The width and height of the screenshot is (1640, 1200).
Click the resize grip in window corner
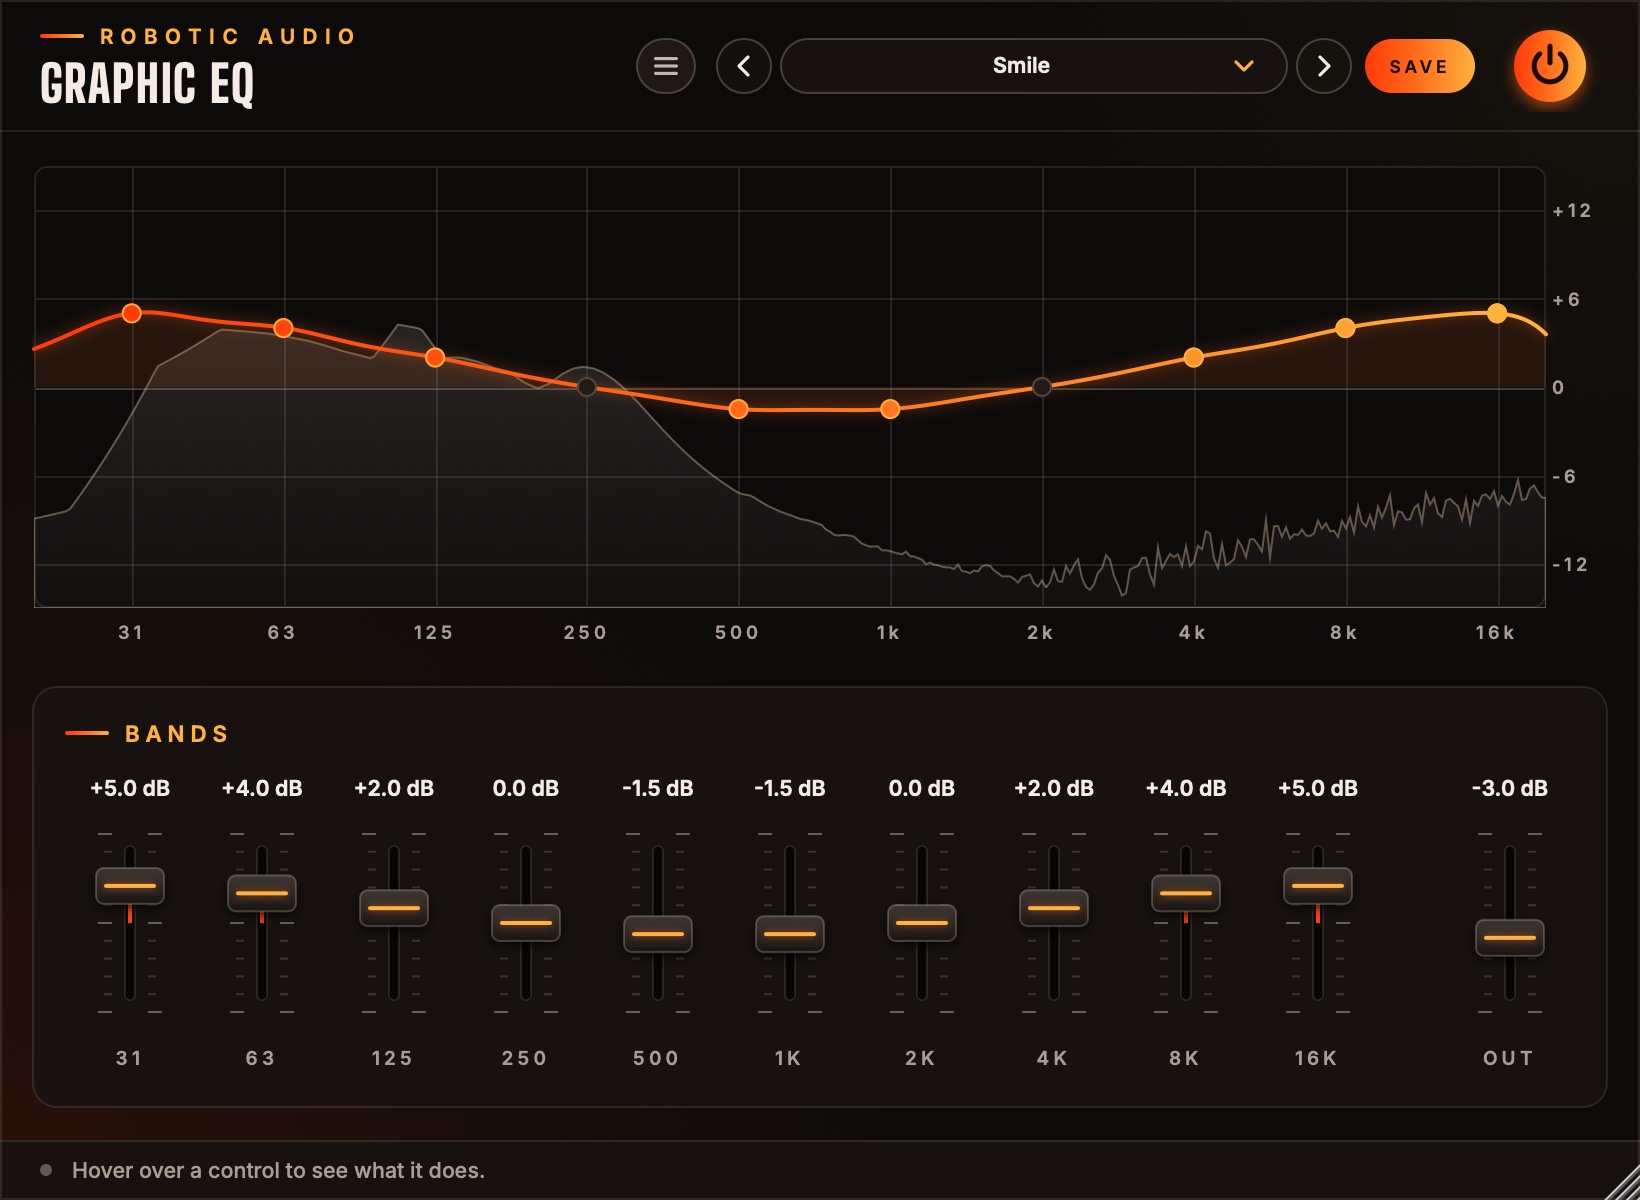pos(1622,1182)
